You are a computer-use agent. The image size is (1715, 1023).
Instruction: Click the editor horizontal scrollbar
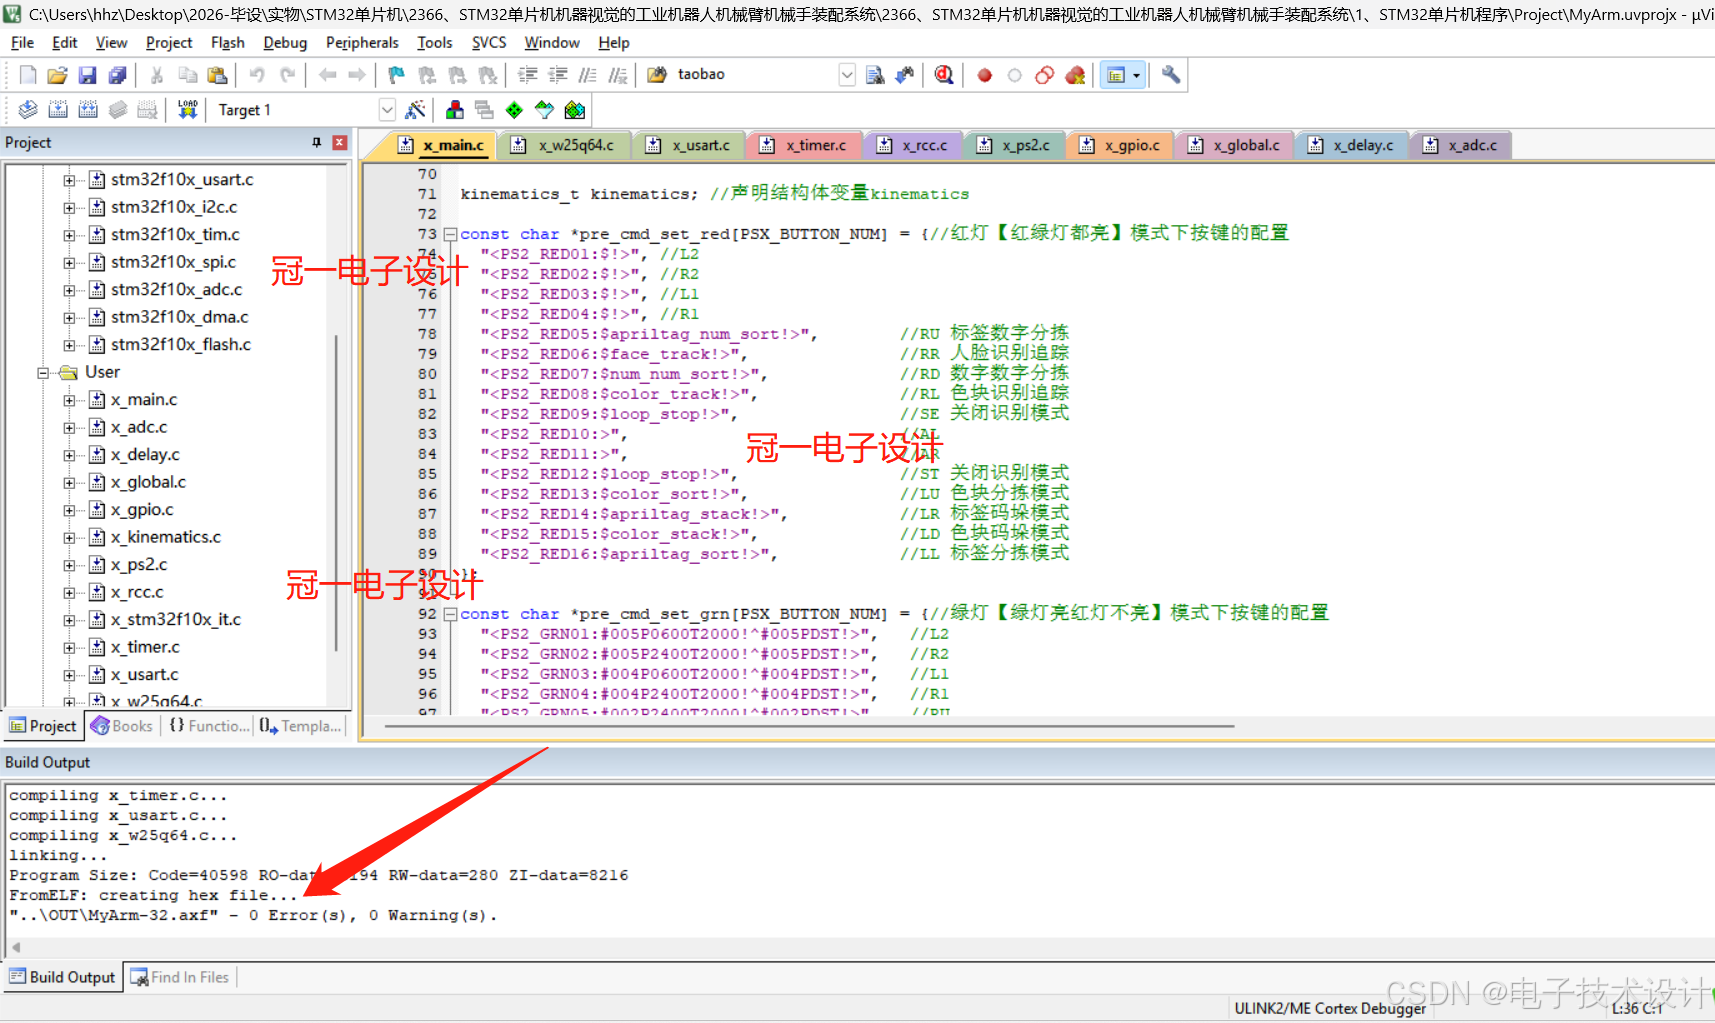(x=810, y=726)
